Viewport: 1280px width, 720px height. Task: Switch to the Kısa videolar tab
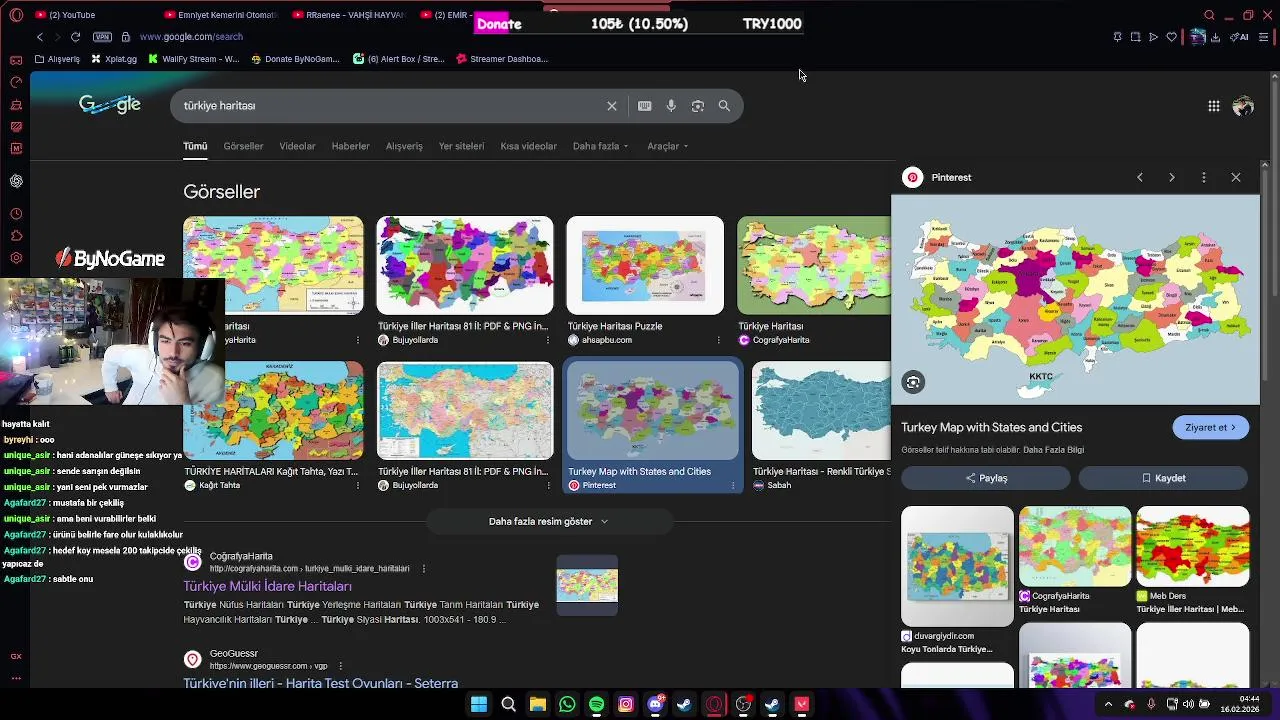click(x=528, y=146)
